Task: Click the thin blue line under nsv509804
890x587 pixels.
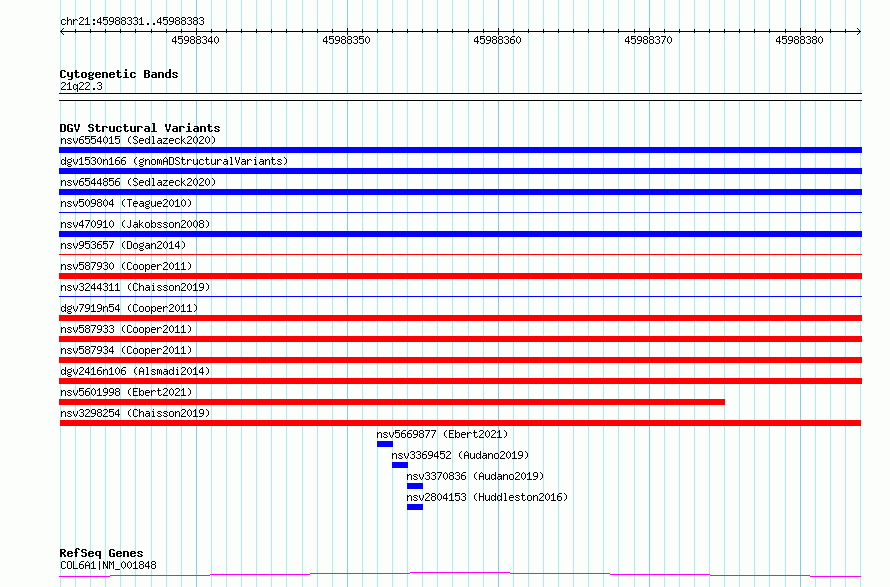Action: [x=460, y=212]
